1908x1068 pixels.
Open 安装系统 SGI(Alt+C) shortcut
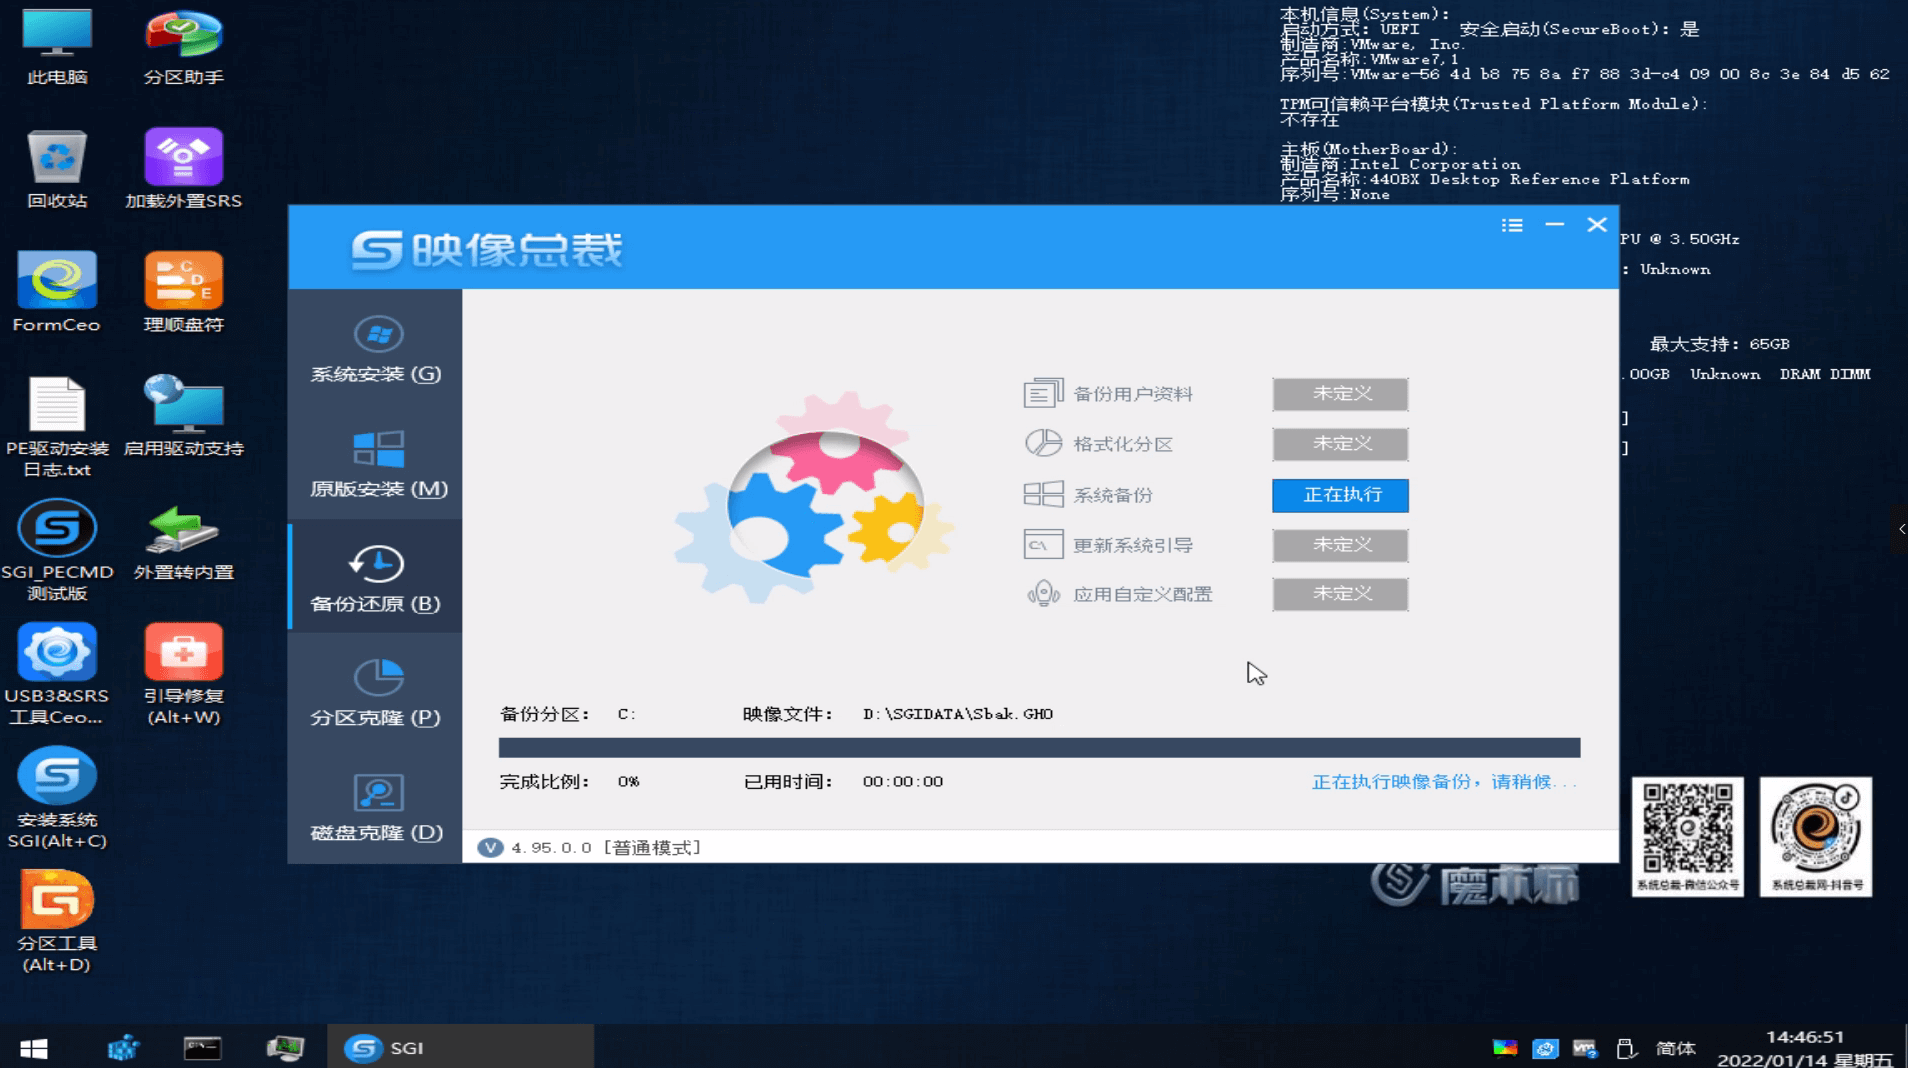coord(57,798)
